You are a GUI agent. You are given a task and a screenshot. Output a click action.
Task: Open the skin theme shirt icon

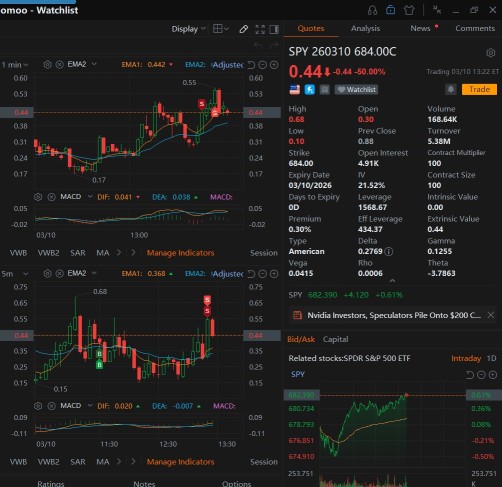pyautogui.click(x=409, y=10)
